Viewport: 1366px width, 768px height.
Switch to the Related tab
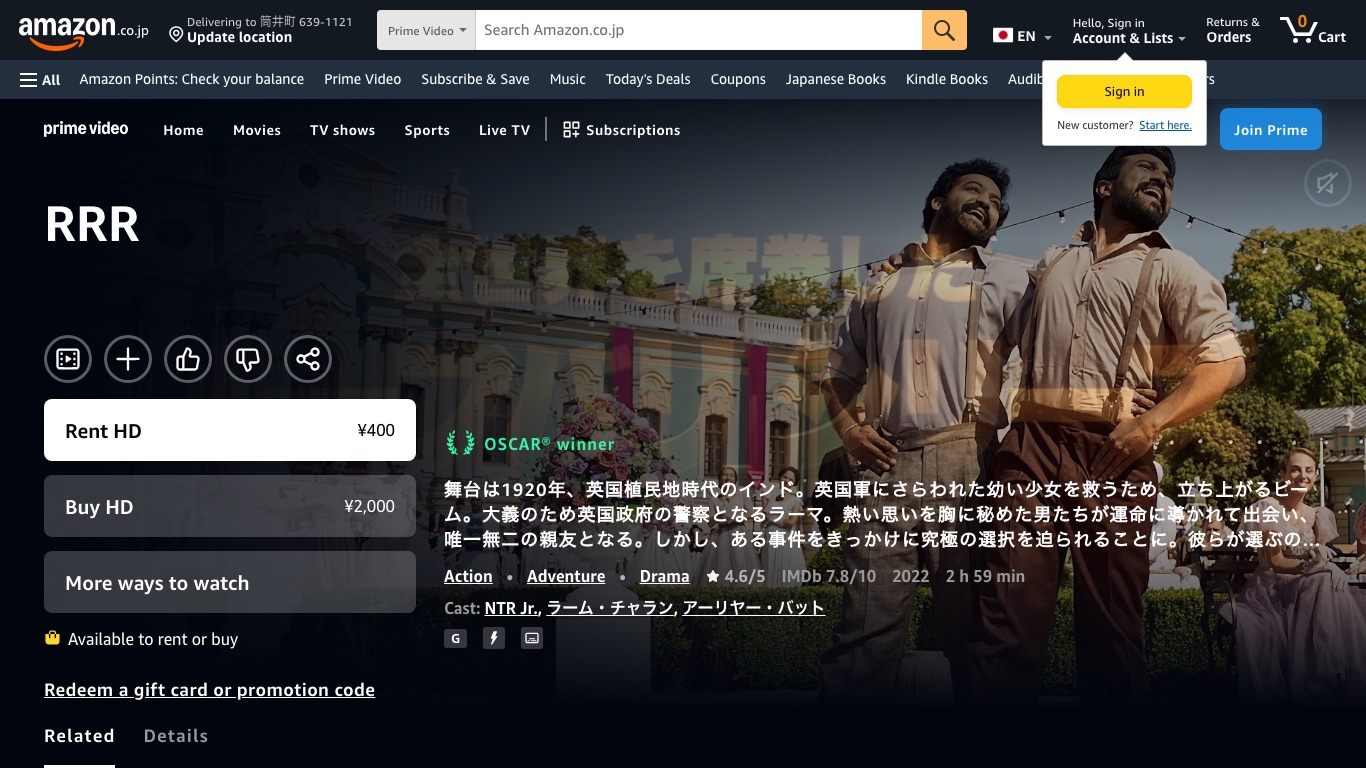coord(79,736)
